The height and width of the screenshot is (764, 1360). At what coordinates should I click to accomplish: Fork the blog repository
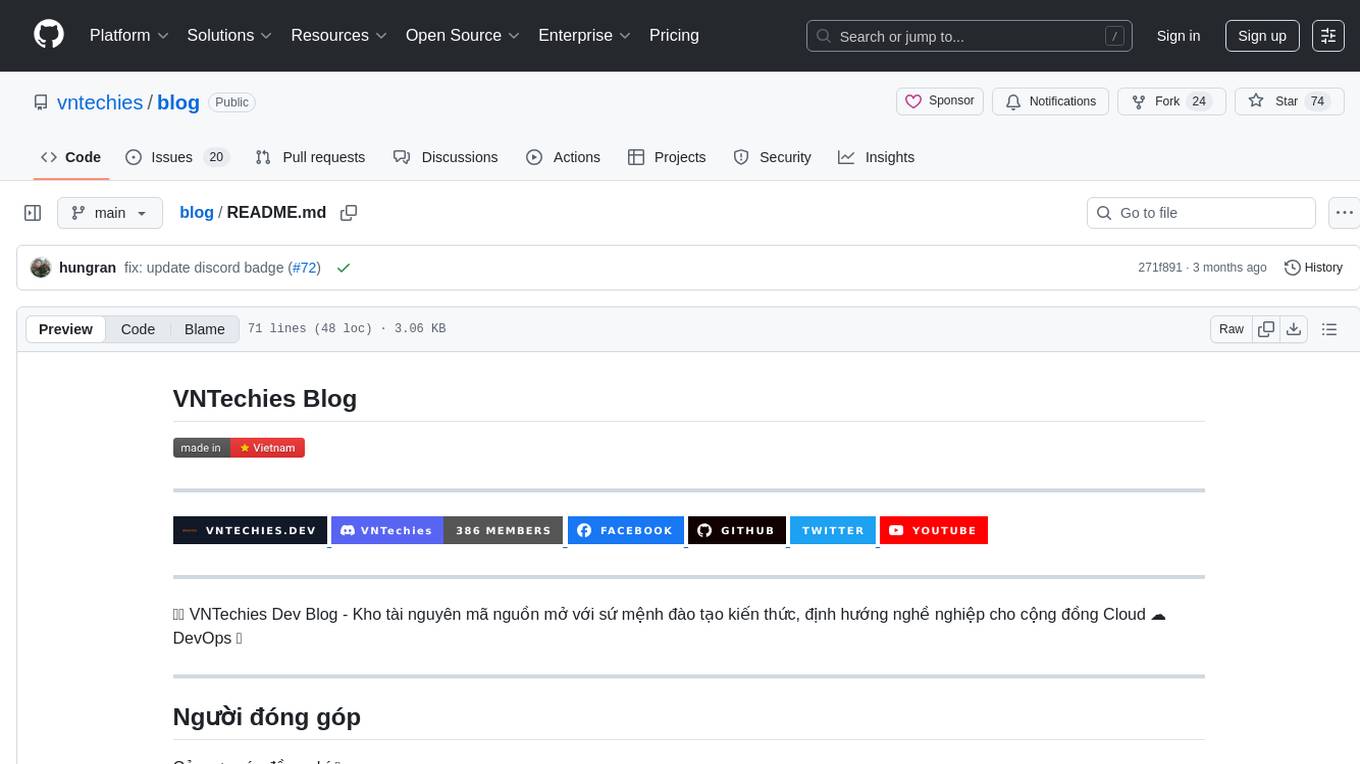pos(1172,101)
